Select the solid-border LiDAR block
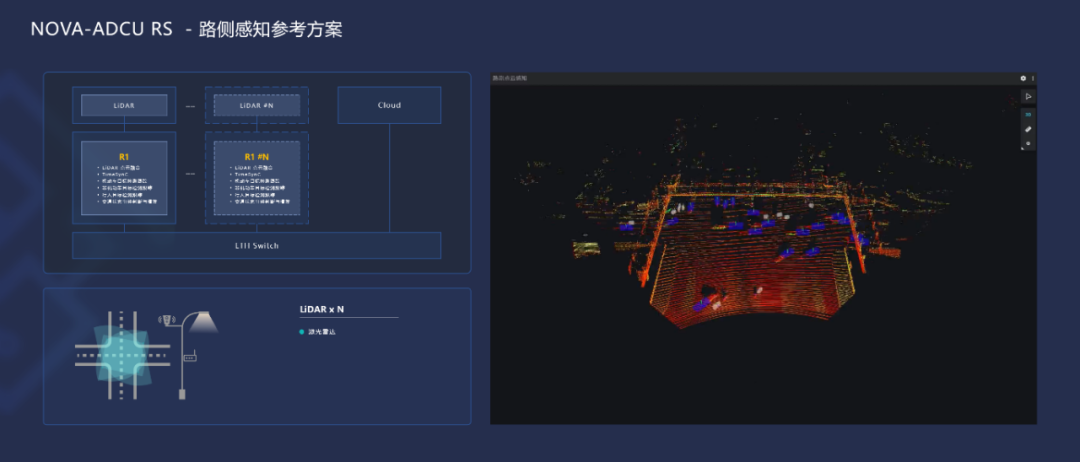 tap(124, 105)
